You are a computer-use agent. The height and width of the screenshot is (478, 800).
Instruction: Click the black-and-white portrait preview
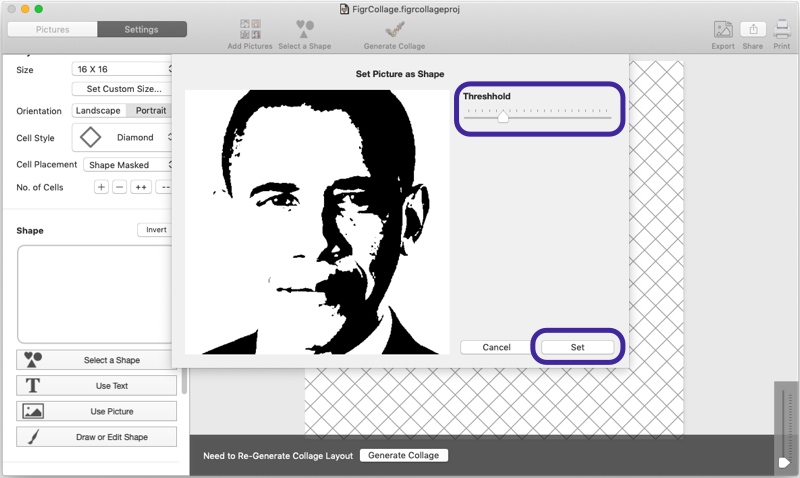[317, 222]
